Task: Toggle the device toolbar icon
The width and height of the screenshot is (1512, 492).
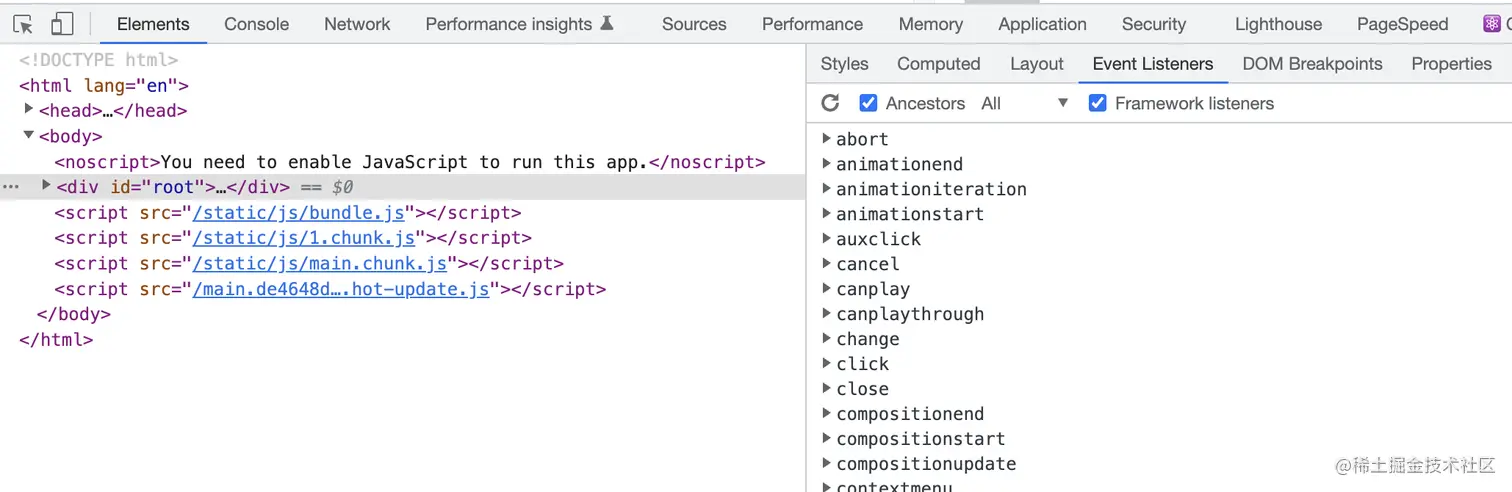Action: point(62,24)
